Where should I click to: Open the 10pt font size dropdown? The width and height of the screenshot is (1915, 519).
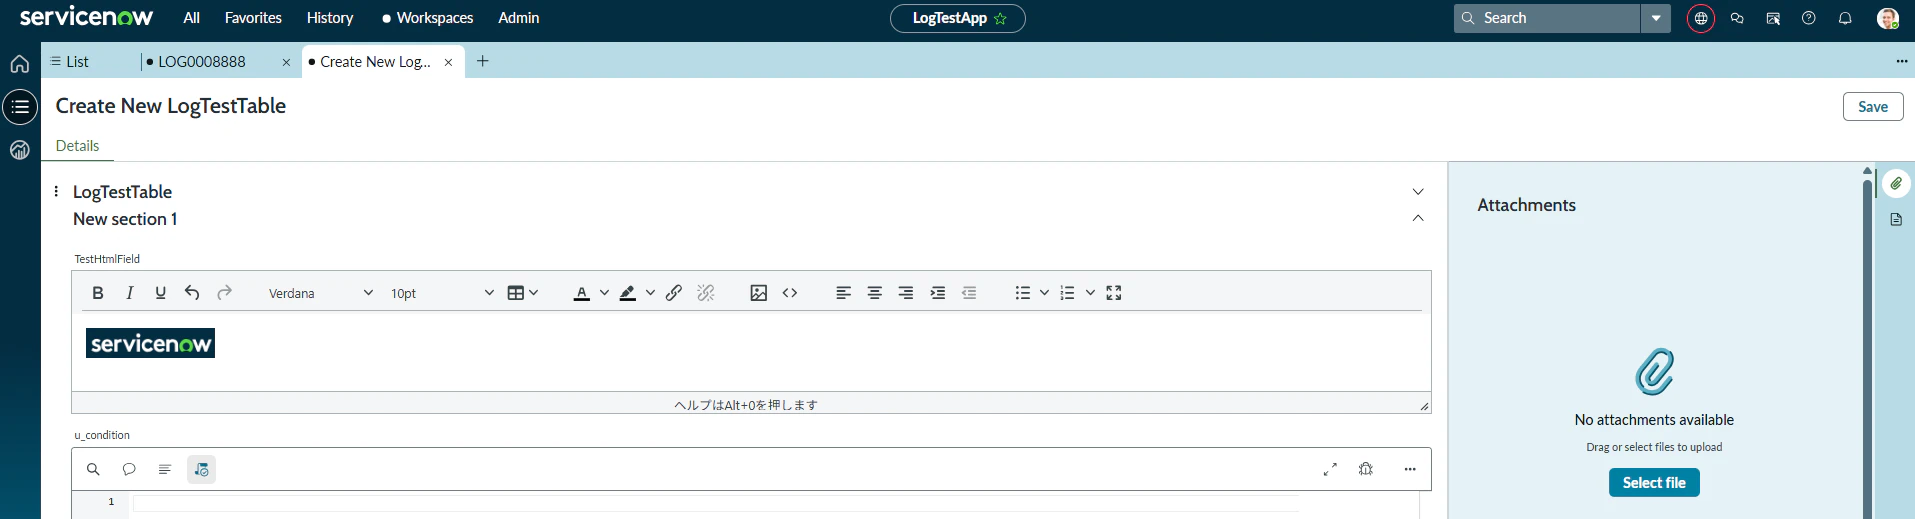click(441, 293)
